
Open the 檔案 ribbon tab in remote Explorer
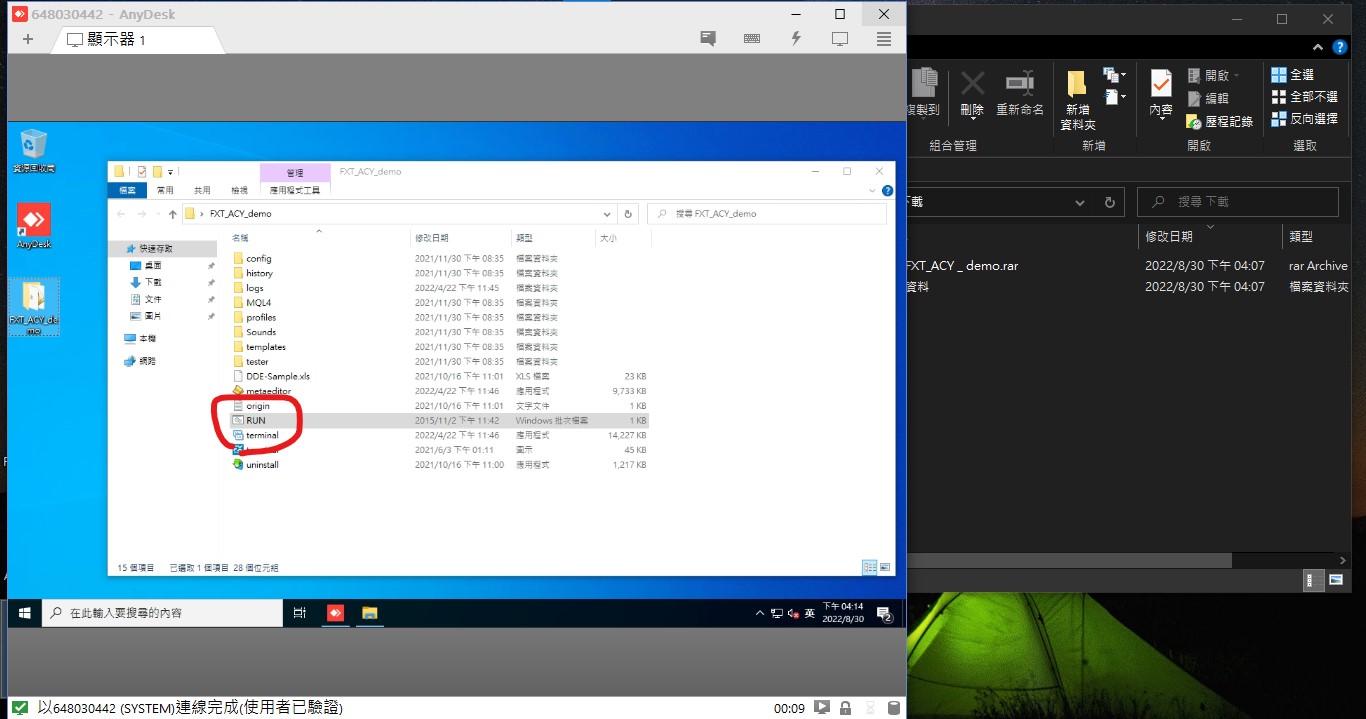(x=127, y=190)
